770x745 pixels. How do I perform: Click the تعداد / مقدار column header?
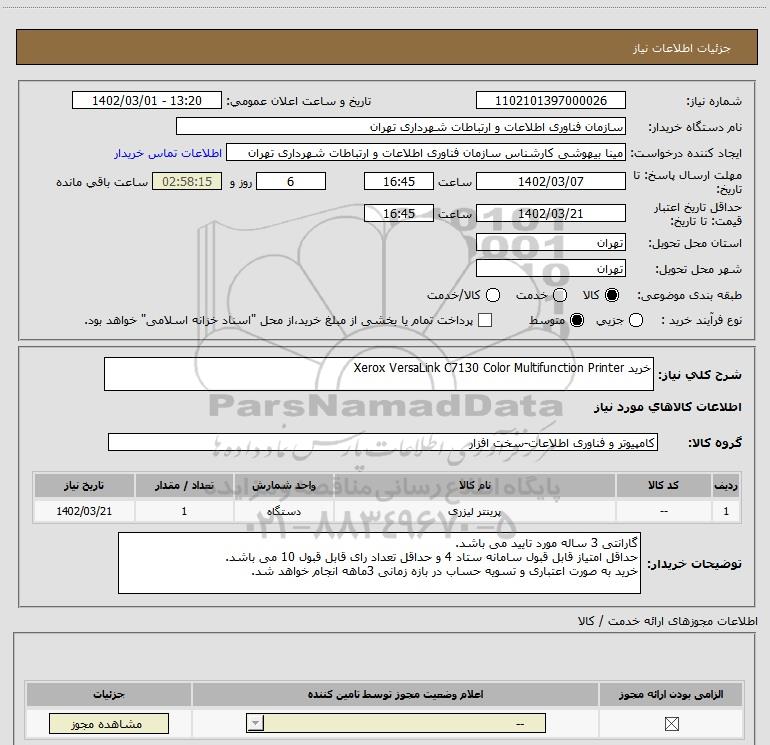pyautogui.click(x=184, y=485)
